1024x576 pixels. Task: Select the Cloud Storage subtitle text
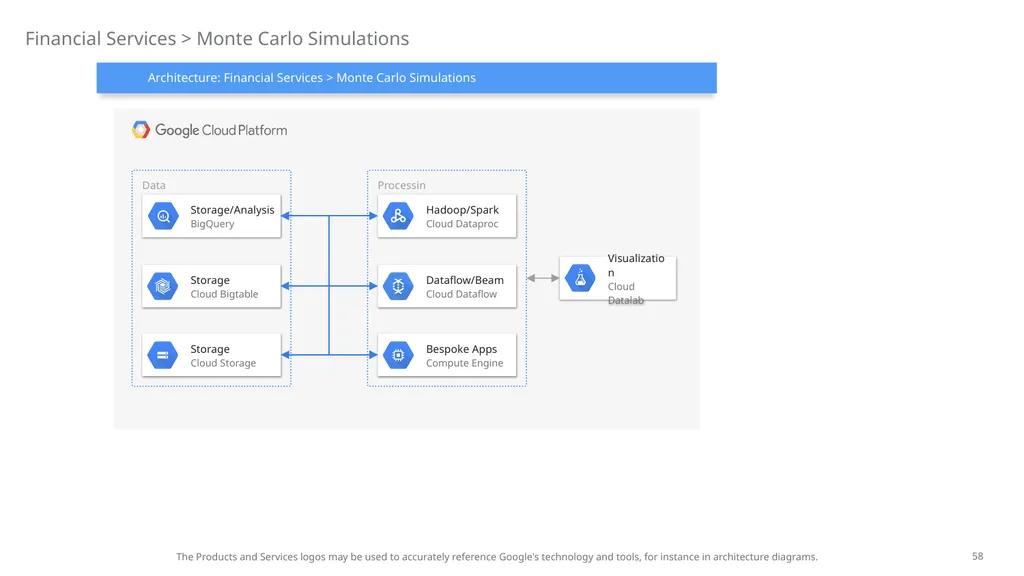tap(223, 363)
